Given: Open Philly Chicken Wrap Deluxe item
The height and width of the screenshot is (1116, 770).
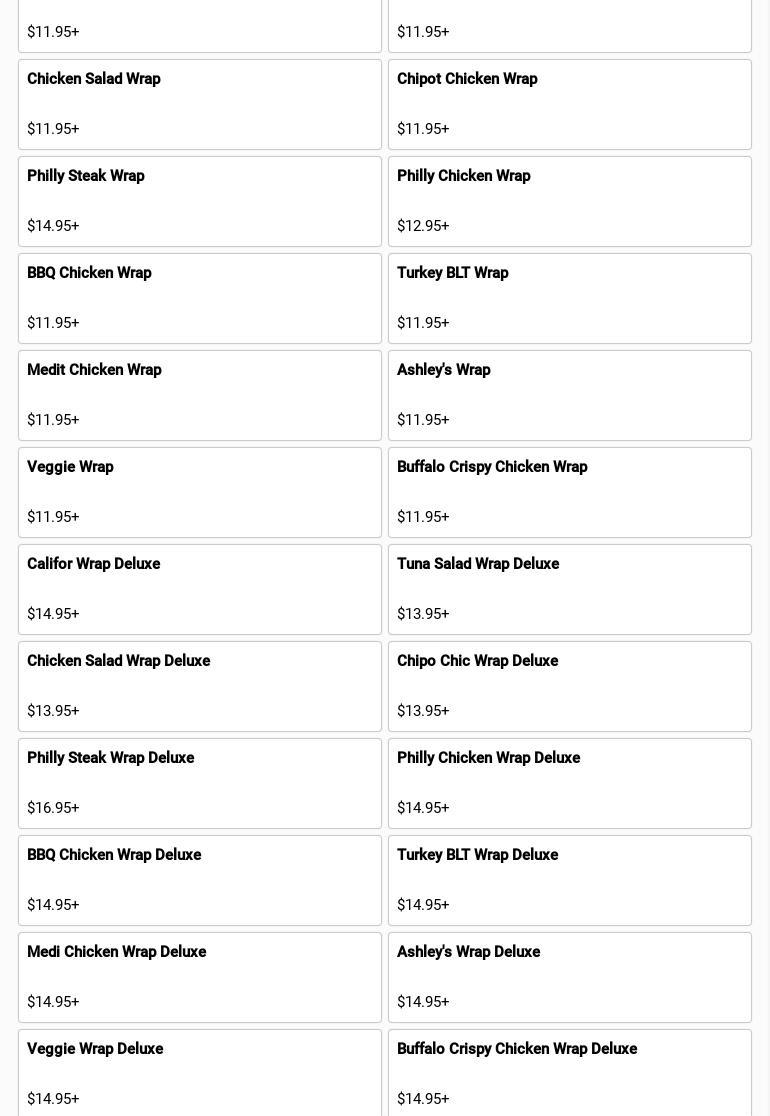Looking at the screenshot, I should coord(570,783).
